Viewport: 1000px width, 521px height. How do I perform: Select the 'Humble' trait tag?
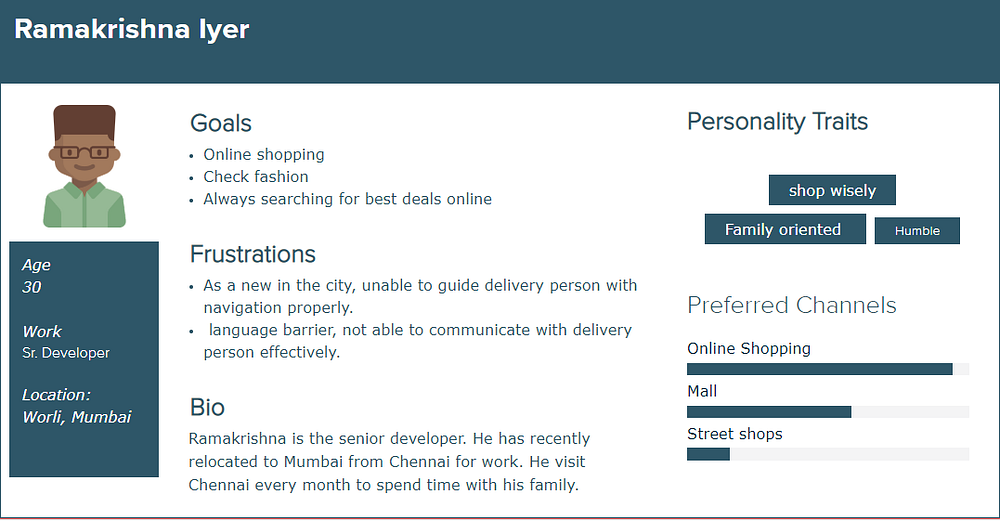point(917,231)
